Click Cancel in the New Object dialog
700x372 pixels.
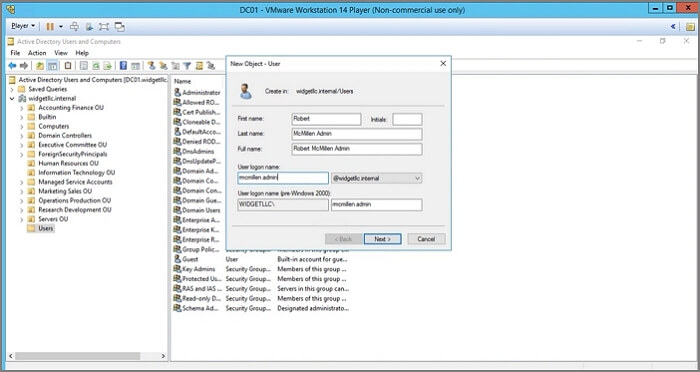click(x=426, y=239)
